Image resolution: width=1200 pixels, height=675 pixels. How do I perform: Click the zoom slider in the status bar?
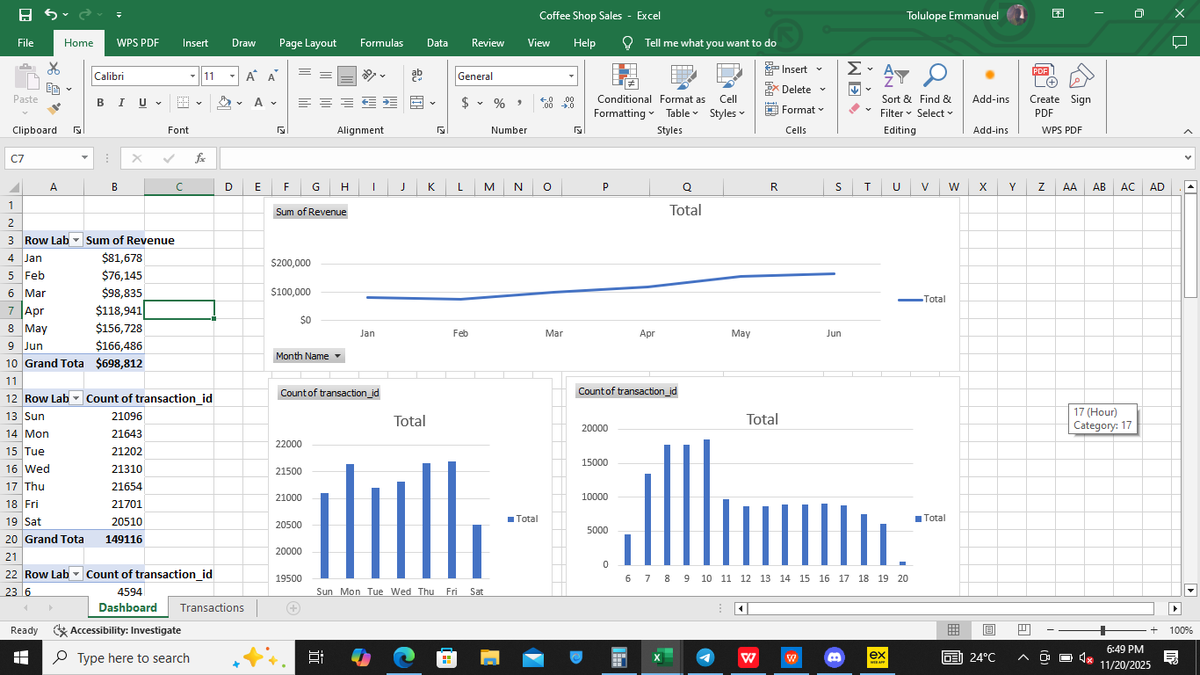1101,630
